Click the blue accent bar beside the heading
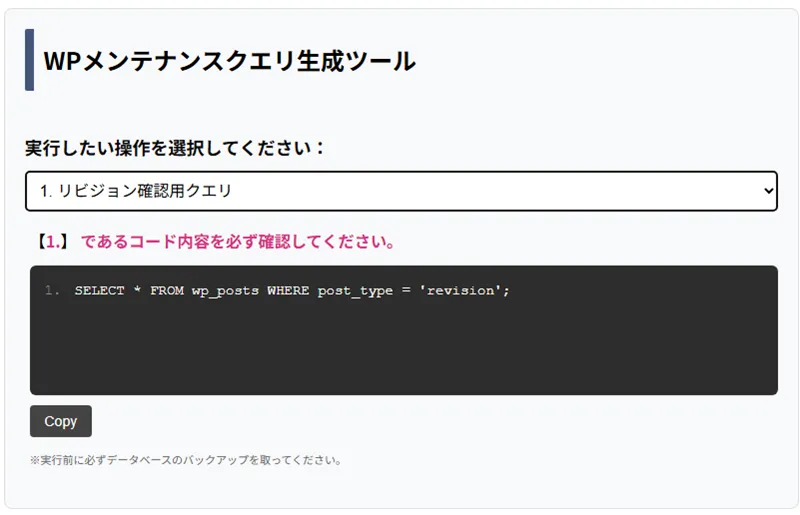The height and width of the screenshot is (515, 800). 29,60
